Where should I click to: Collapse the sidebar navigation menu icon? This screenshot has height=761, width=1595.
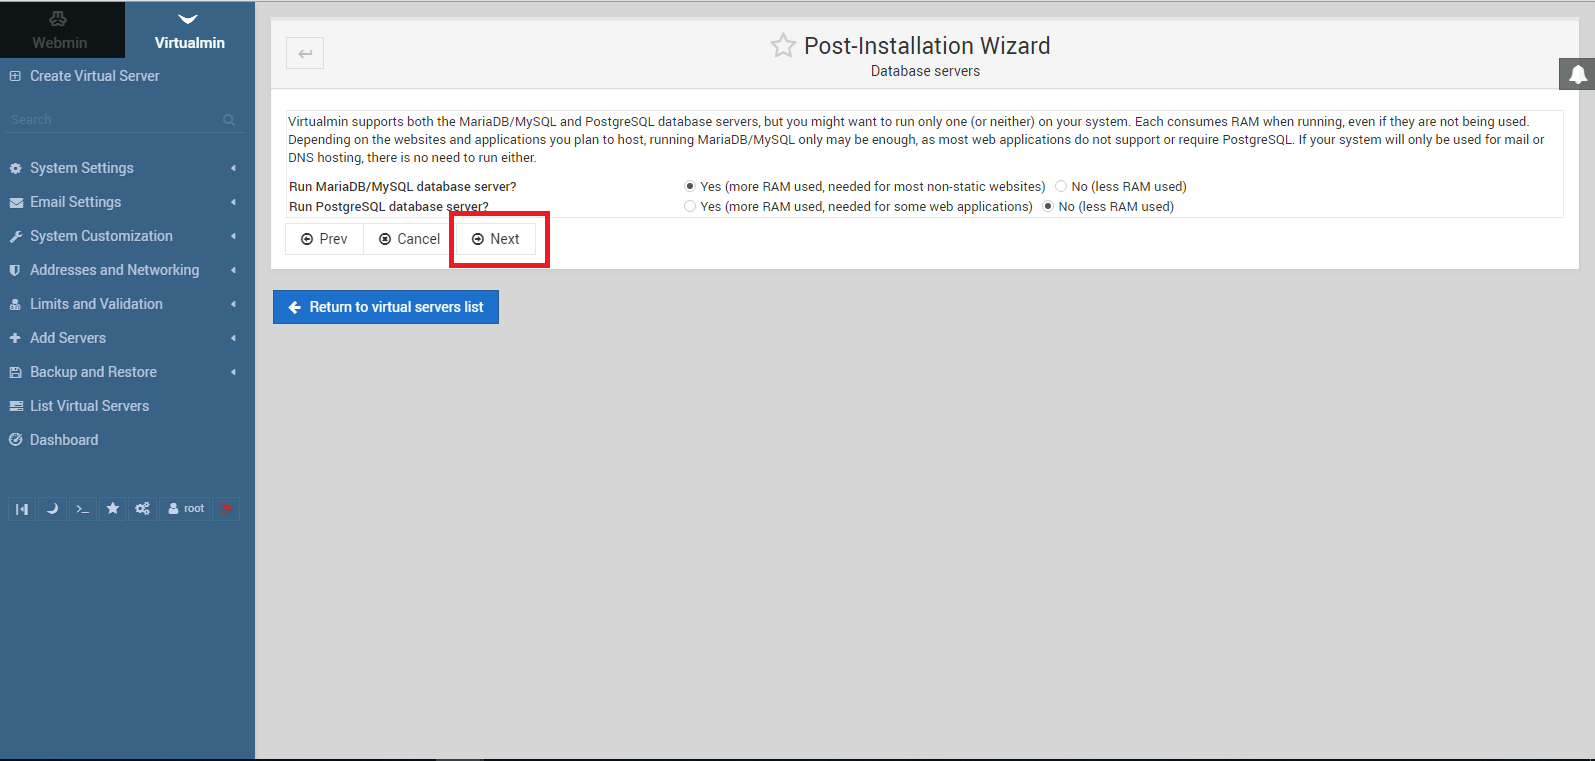[x=22, y=509]
